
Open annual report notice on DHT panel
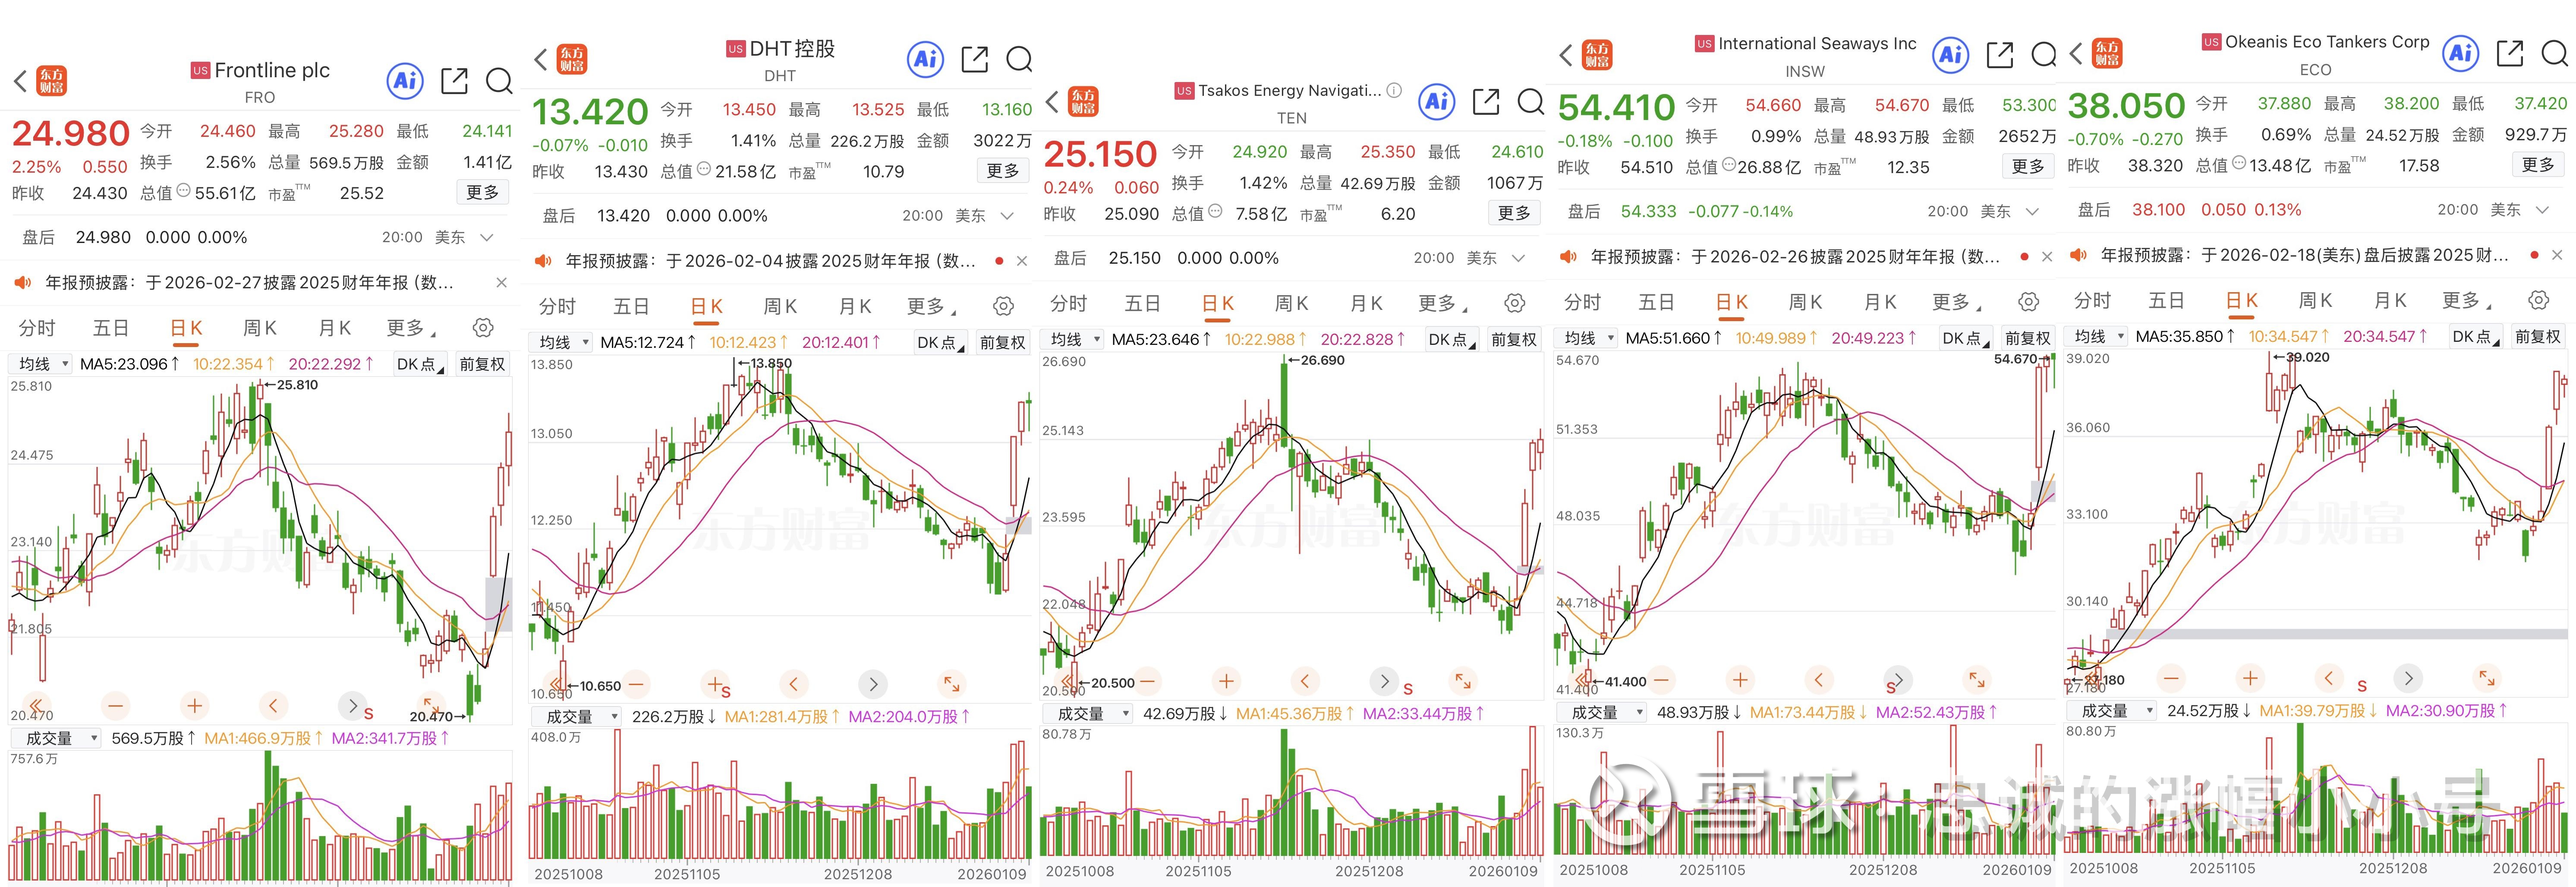tap(770, 261)
